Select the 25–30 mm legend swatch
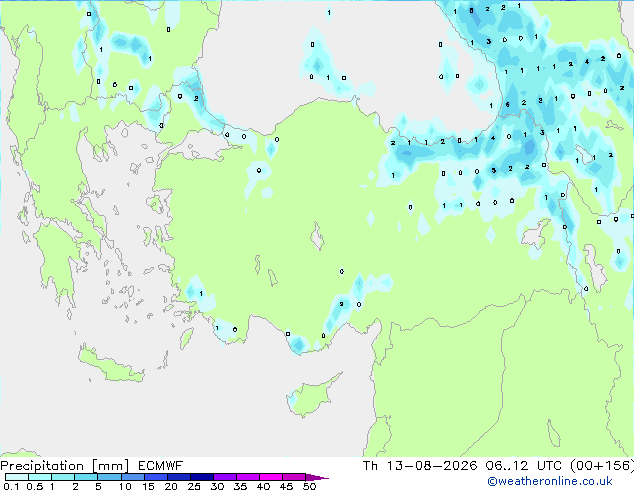This screenshot has height=490, width=634. pos(201,477)
